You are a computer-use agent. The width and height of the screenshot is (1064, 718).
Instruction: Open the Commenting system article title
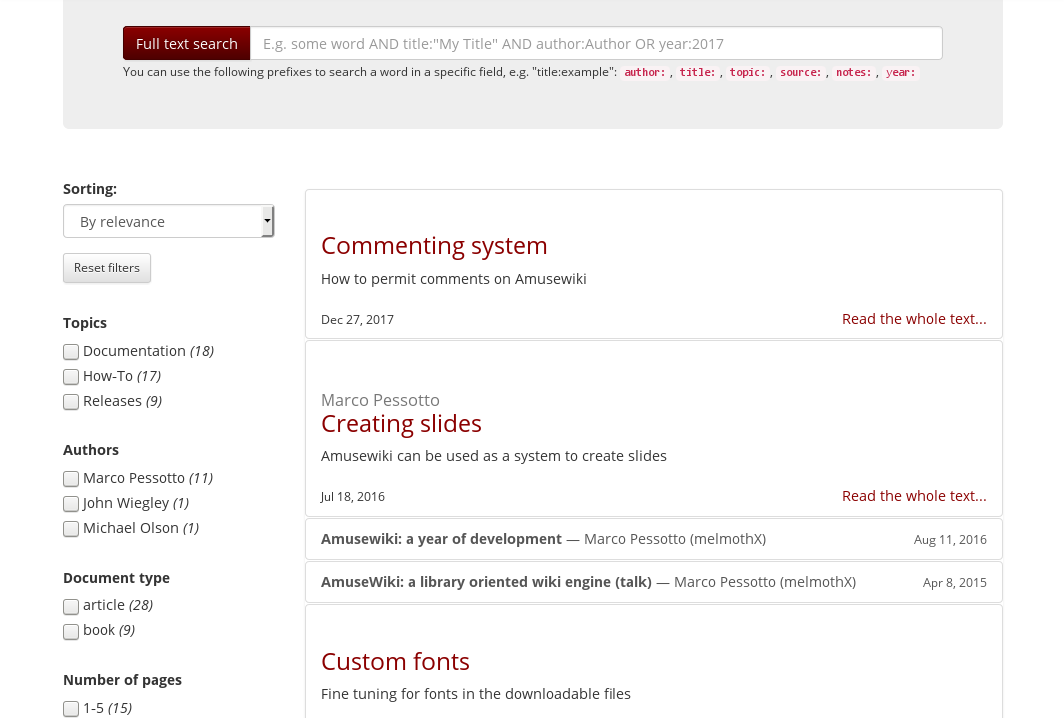click(x=434, y=246)
